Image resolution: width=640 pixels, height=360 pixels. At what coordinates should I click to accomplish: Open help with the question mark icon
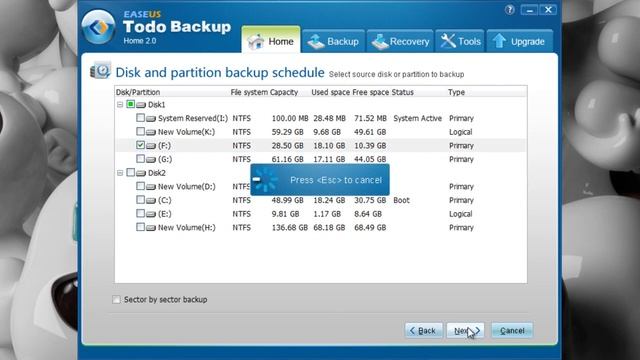509,10
